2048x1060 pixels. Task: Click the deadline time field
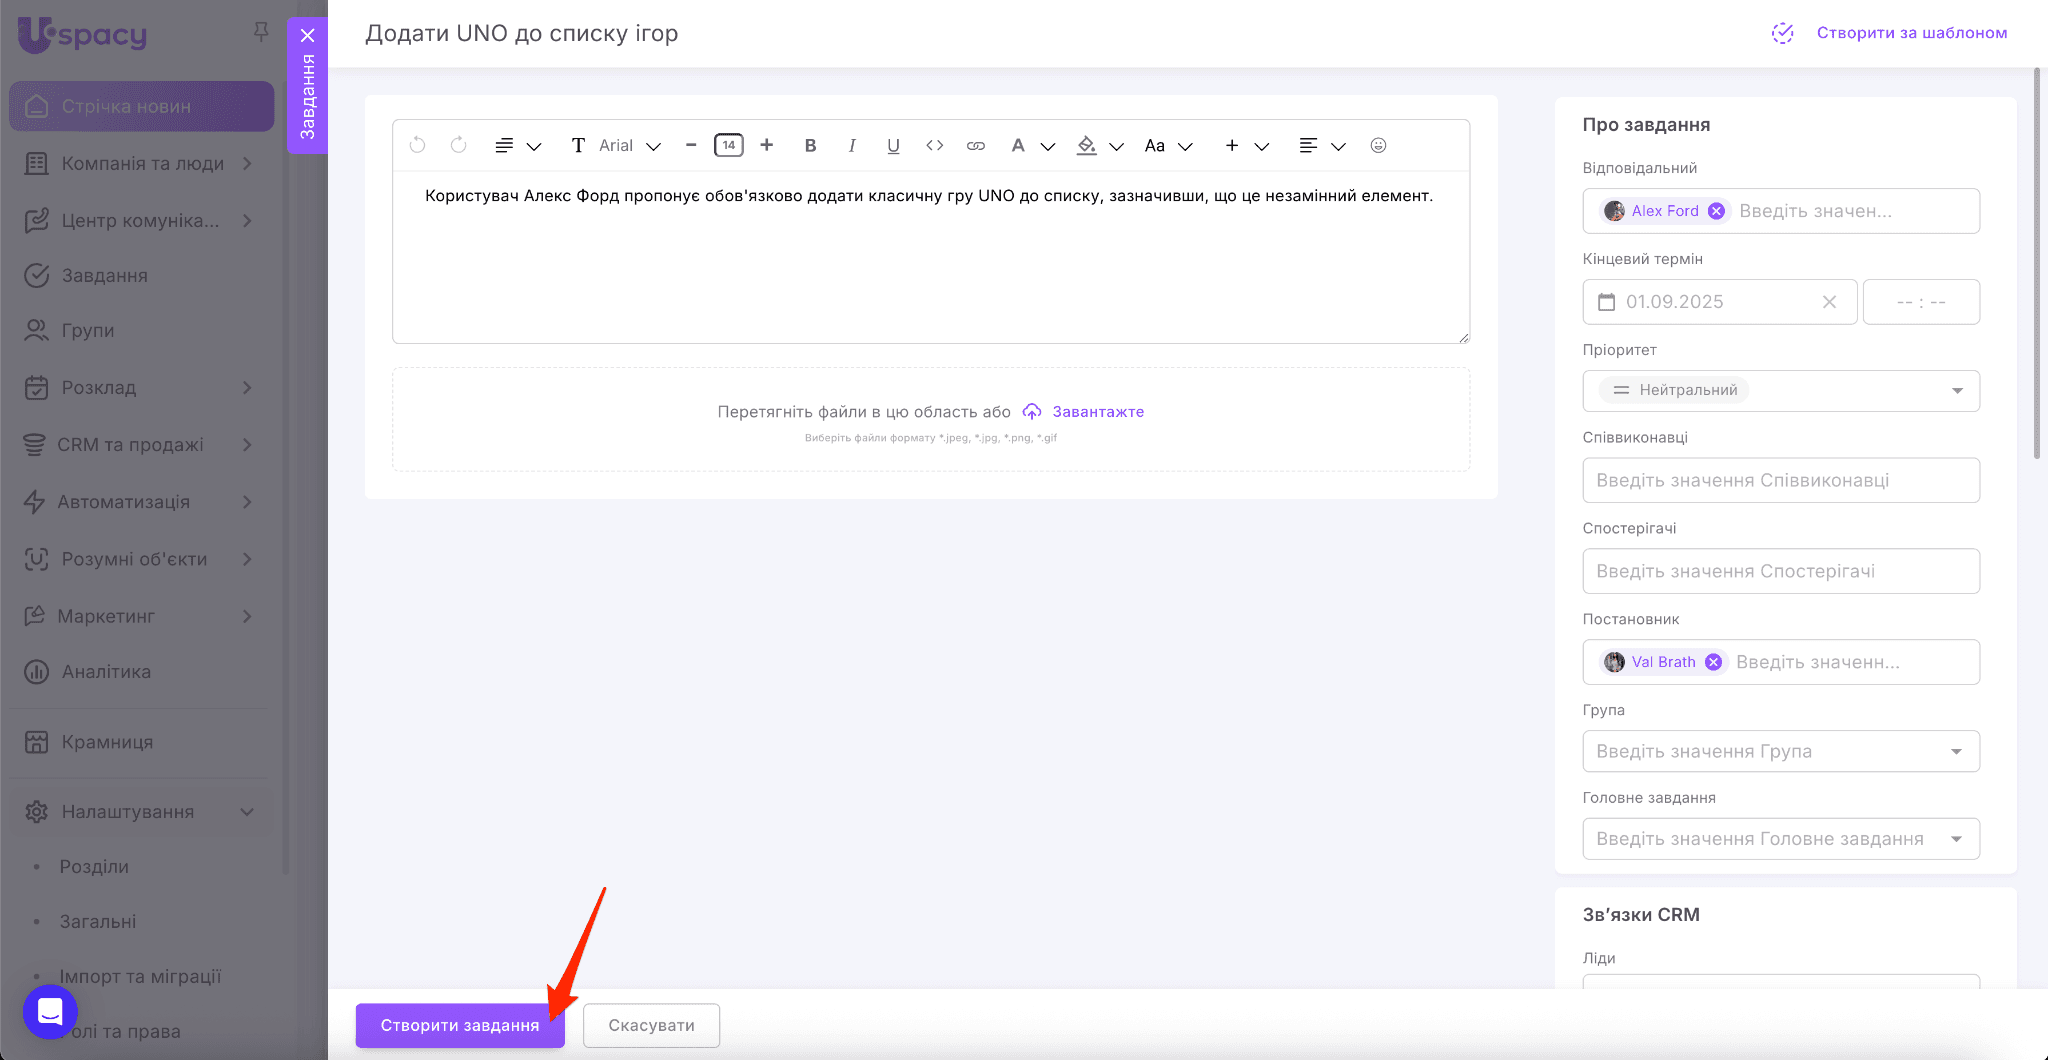1921,302
